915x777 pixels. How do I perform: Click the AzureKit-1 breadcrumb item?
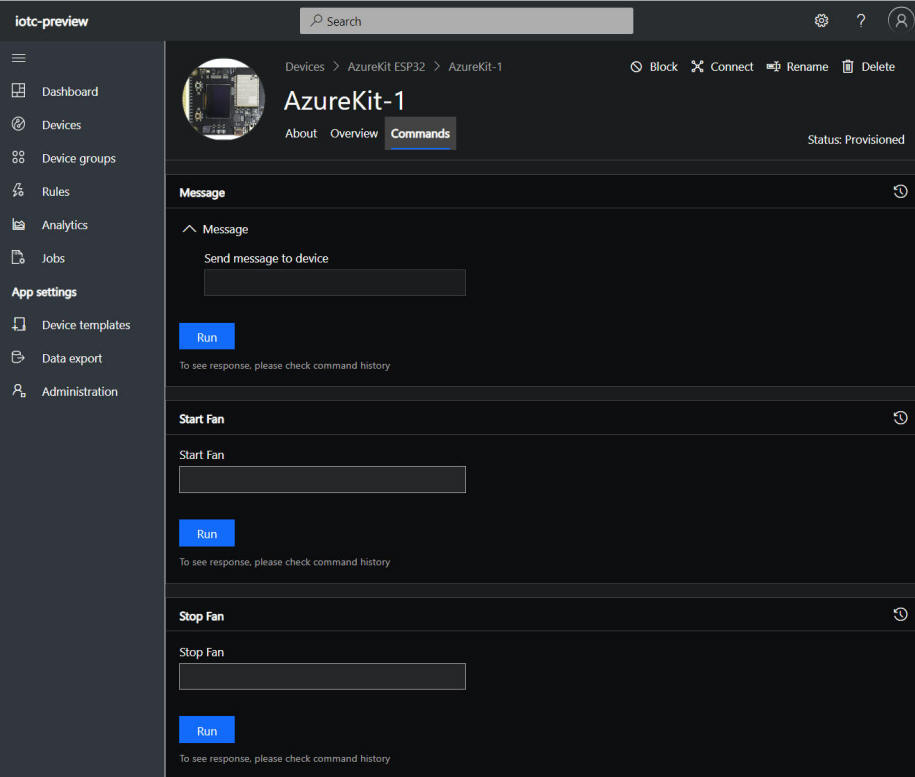coord(475,66)
